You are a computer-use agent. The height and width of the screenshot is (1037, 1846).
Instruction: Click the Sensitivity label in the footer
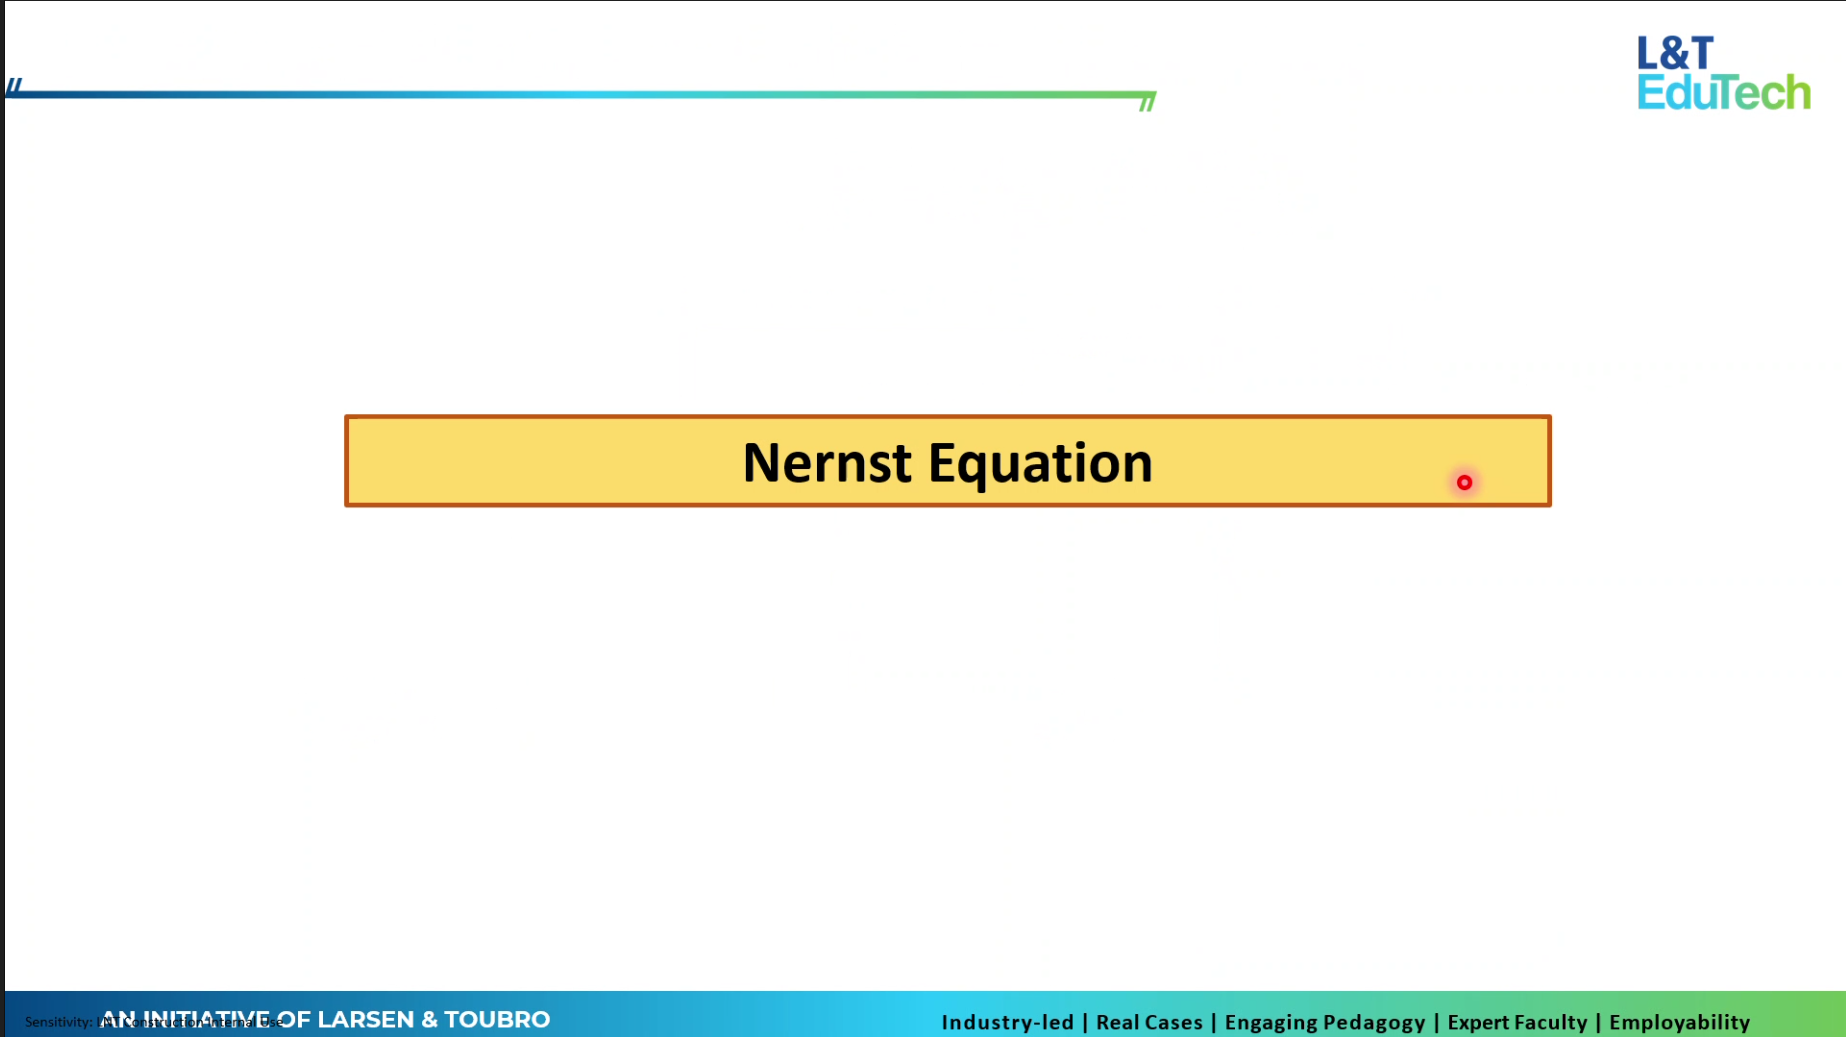(x=58, y=1022)
